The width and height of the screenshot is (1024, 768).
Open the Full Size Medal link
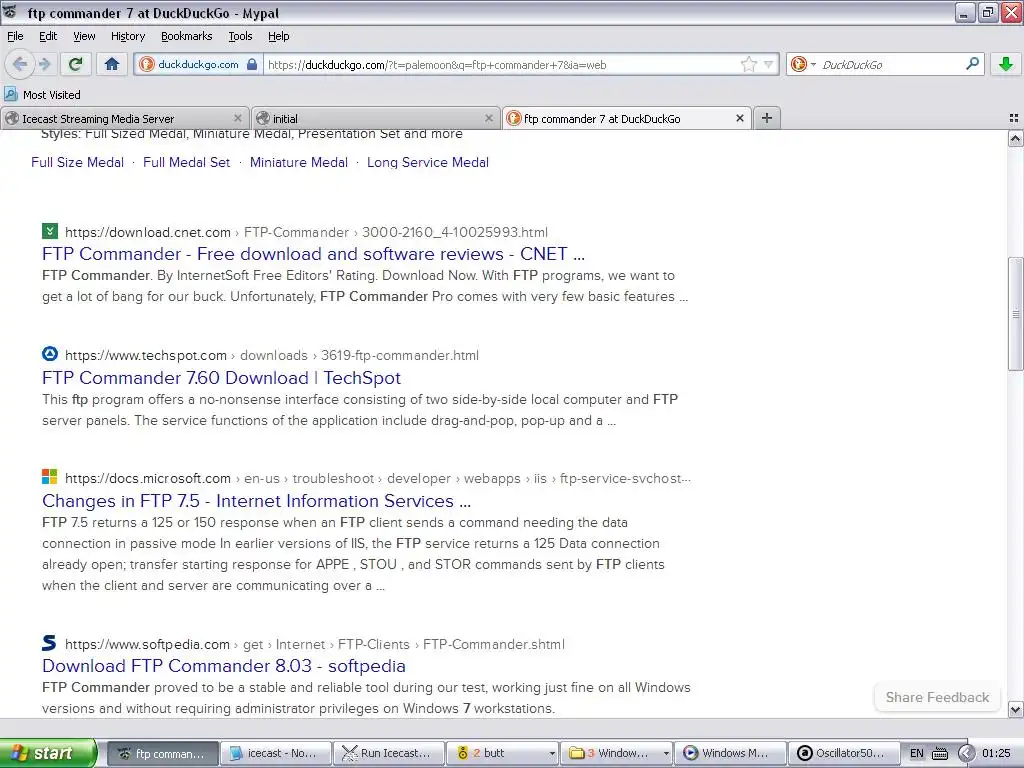click(77, 162)
